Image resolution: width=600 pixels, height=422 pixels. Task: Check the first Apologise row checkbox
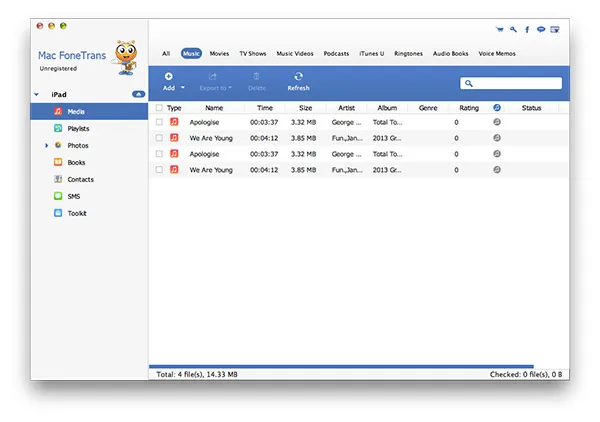pos(159,122)
